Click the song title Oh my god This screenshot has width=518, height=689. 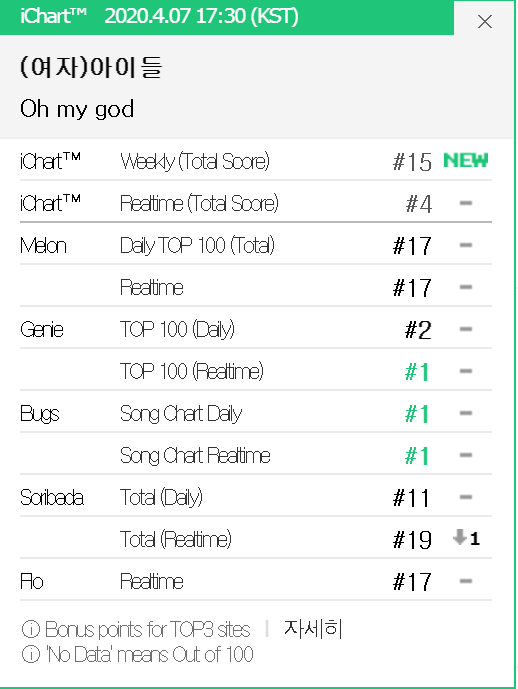coord(77,109)
